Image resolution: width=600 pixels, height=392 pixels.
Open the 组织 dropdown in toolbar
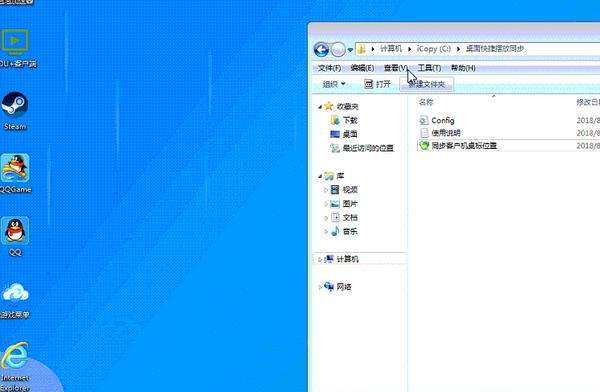[x=334, y=84]
